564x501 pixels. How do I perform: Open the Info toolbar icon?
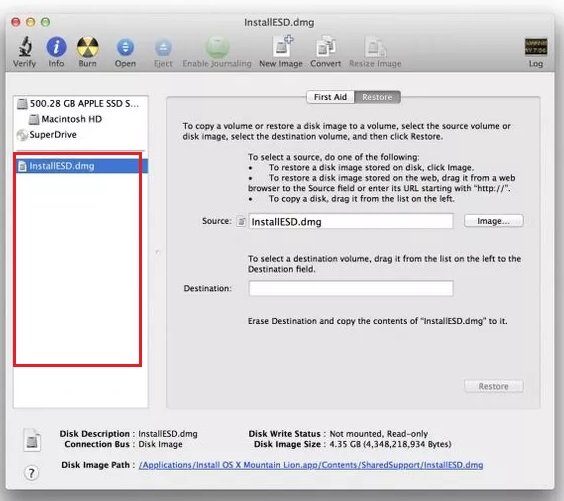(56, 47)
